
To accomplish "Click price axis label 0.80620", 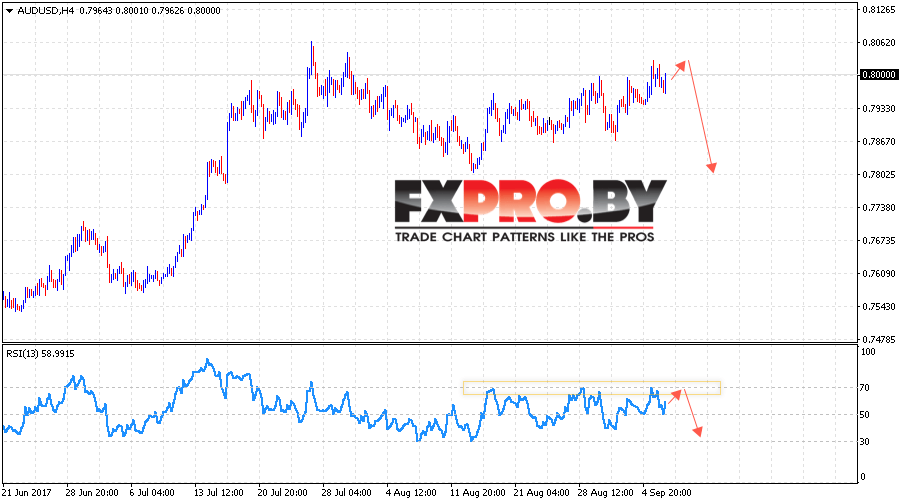I will pyautogui.click(x=879, y=42).
